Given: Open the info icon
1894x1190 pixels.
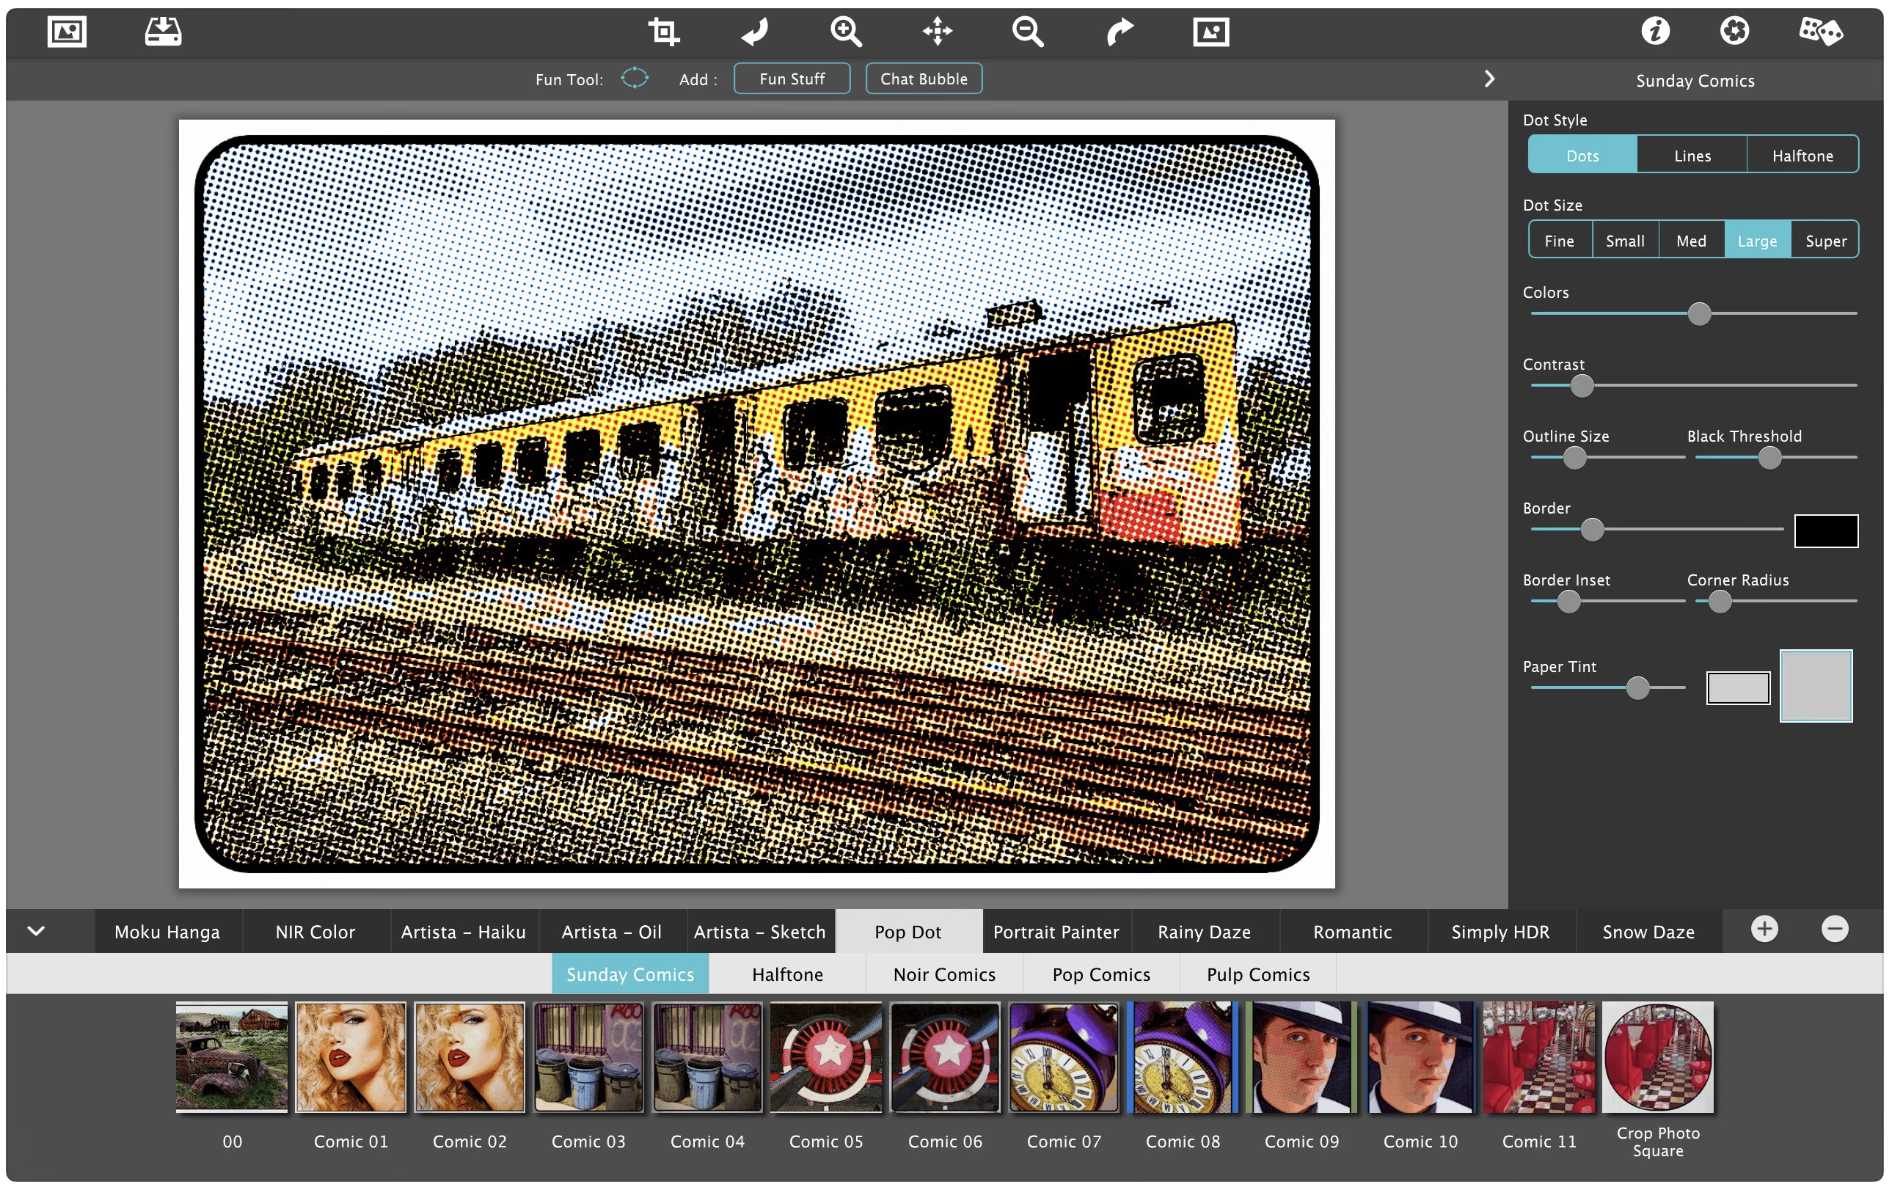Looking at the screenshot, I should [x=1655, y=32].
